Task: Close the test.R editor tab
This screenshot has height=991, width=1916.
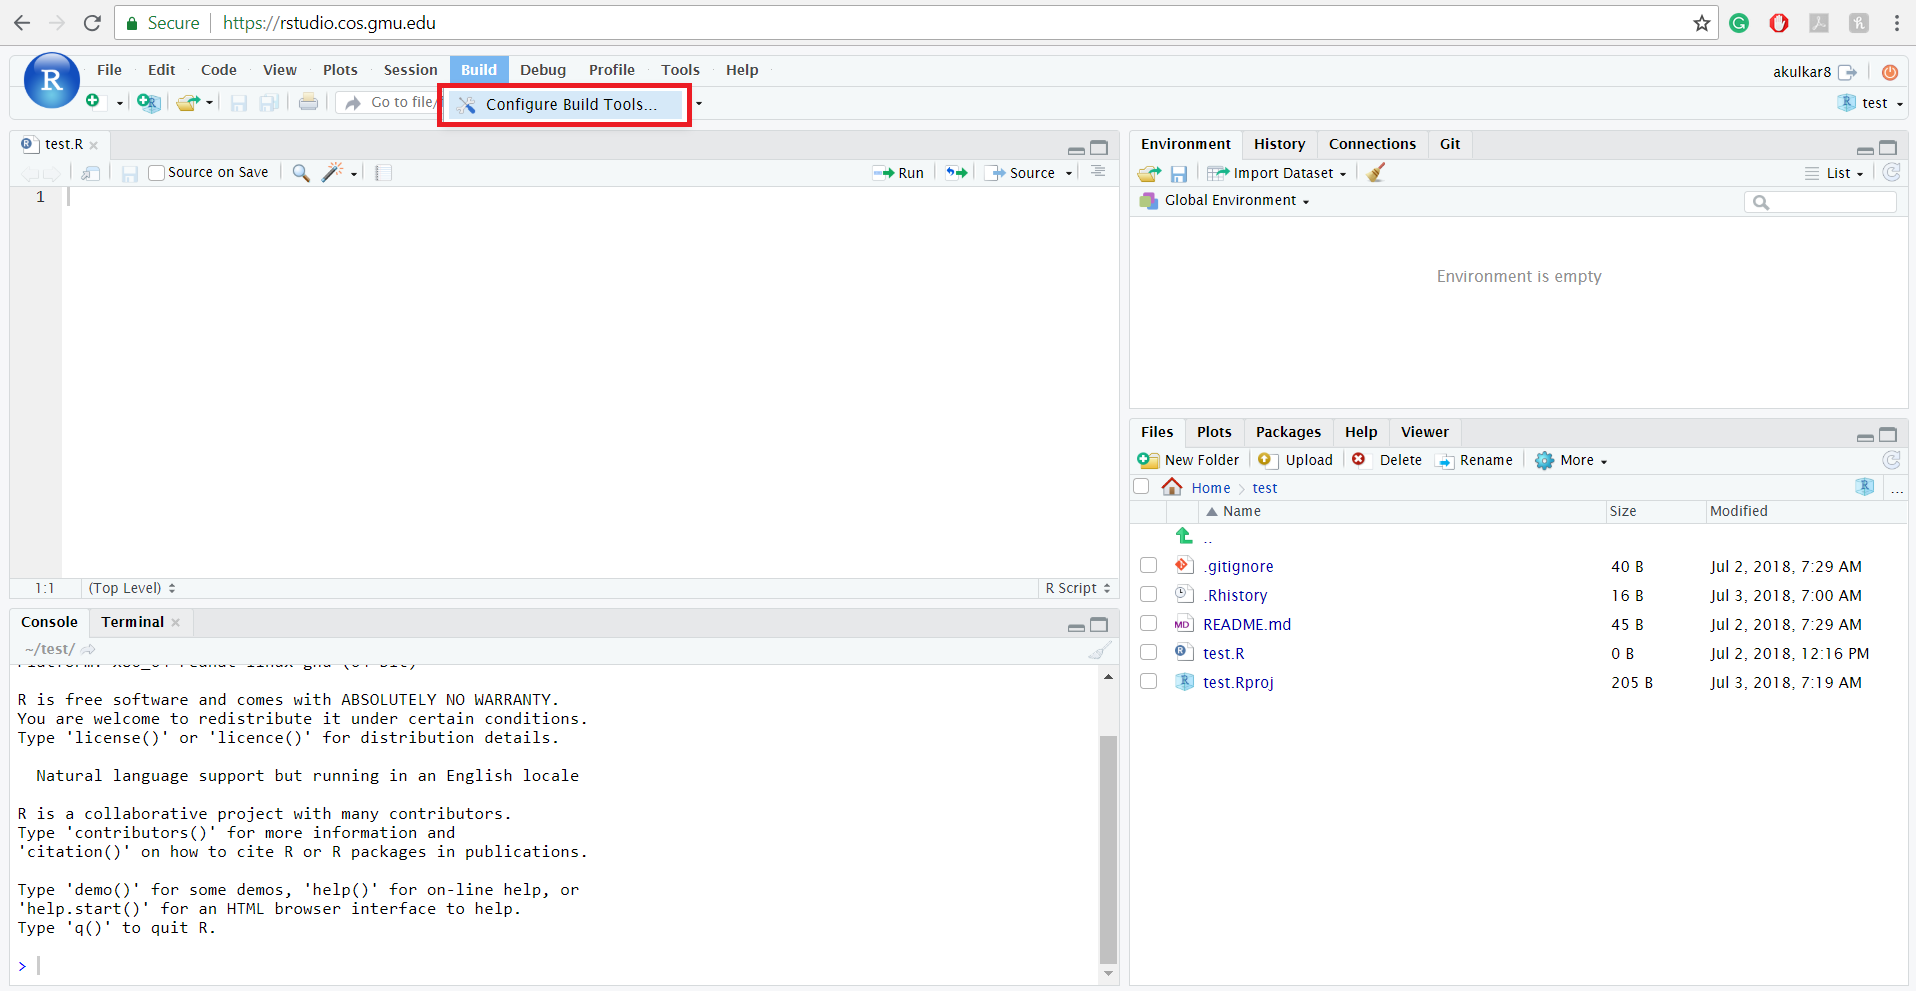Action: [94, 145]
